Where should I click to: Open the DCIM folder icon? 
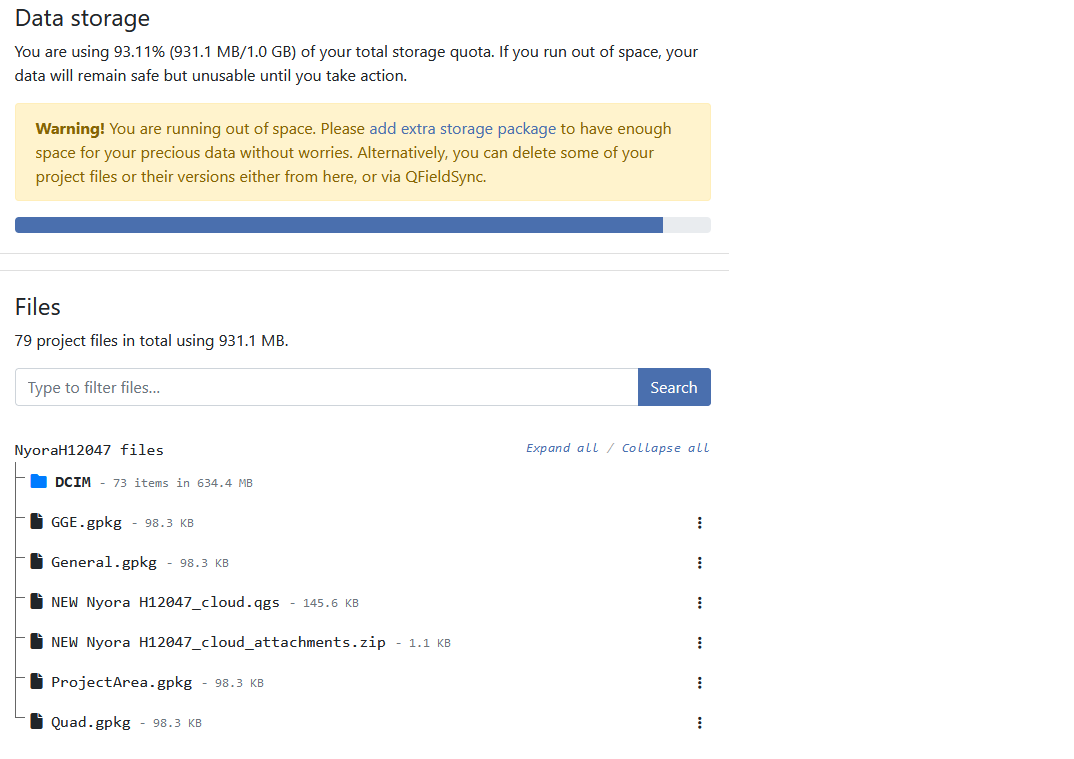pos(39,482)
